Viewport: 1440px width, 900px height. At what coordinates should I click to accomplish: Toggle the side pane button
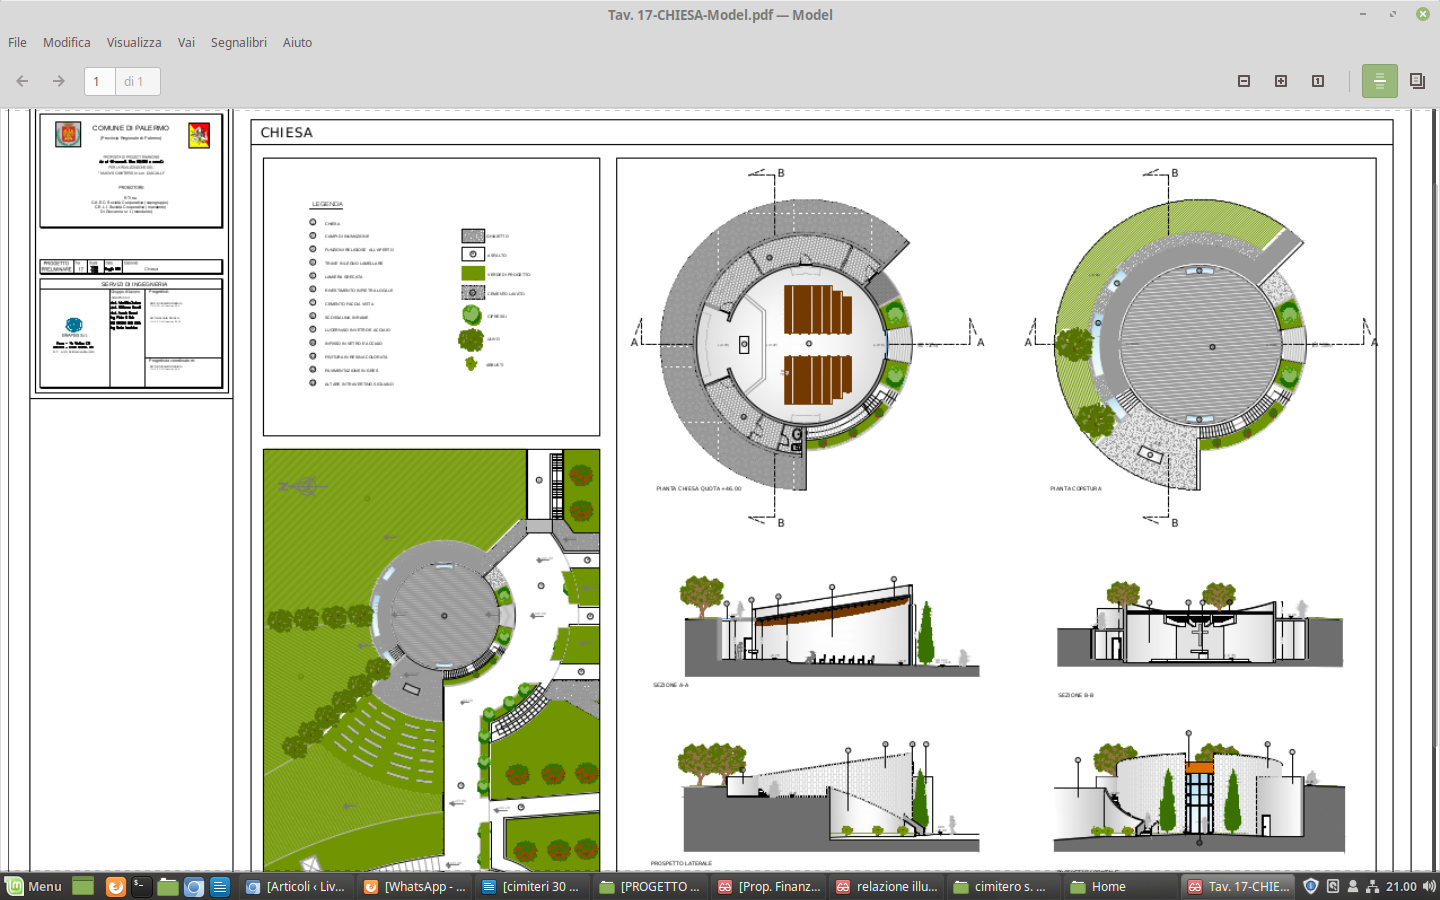tap(1417, 81)
